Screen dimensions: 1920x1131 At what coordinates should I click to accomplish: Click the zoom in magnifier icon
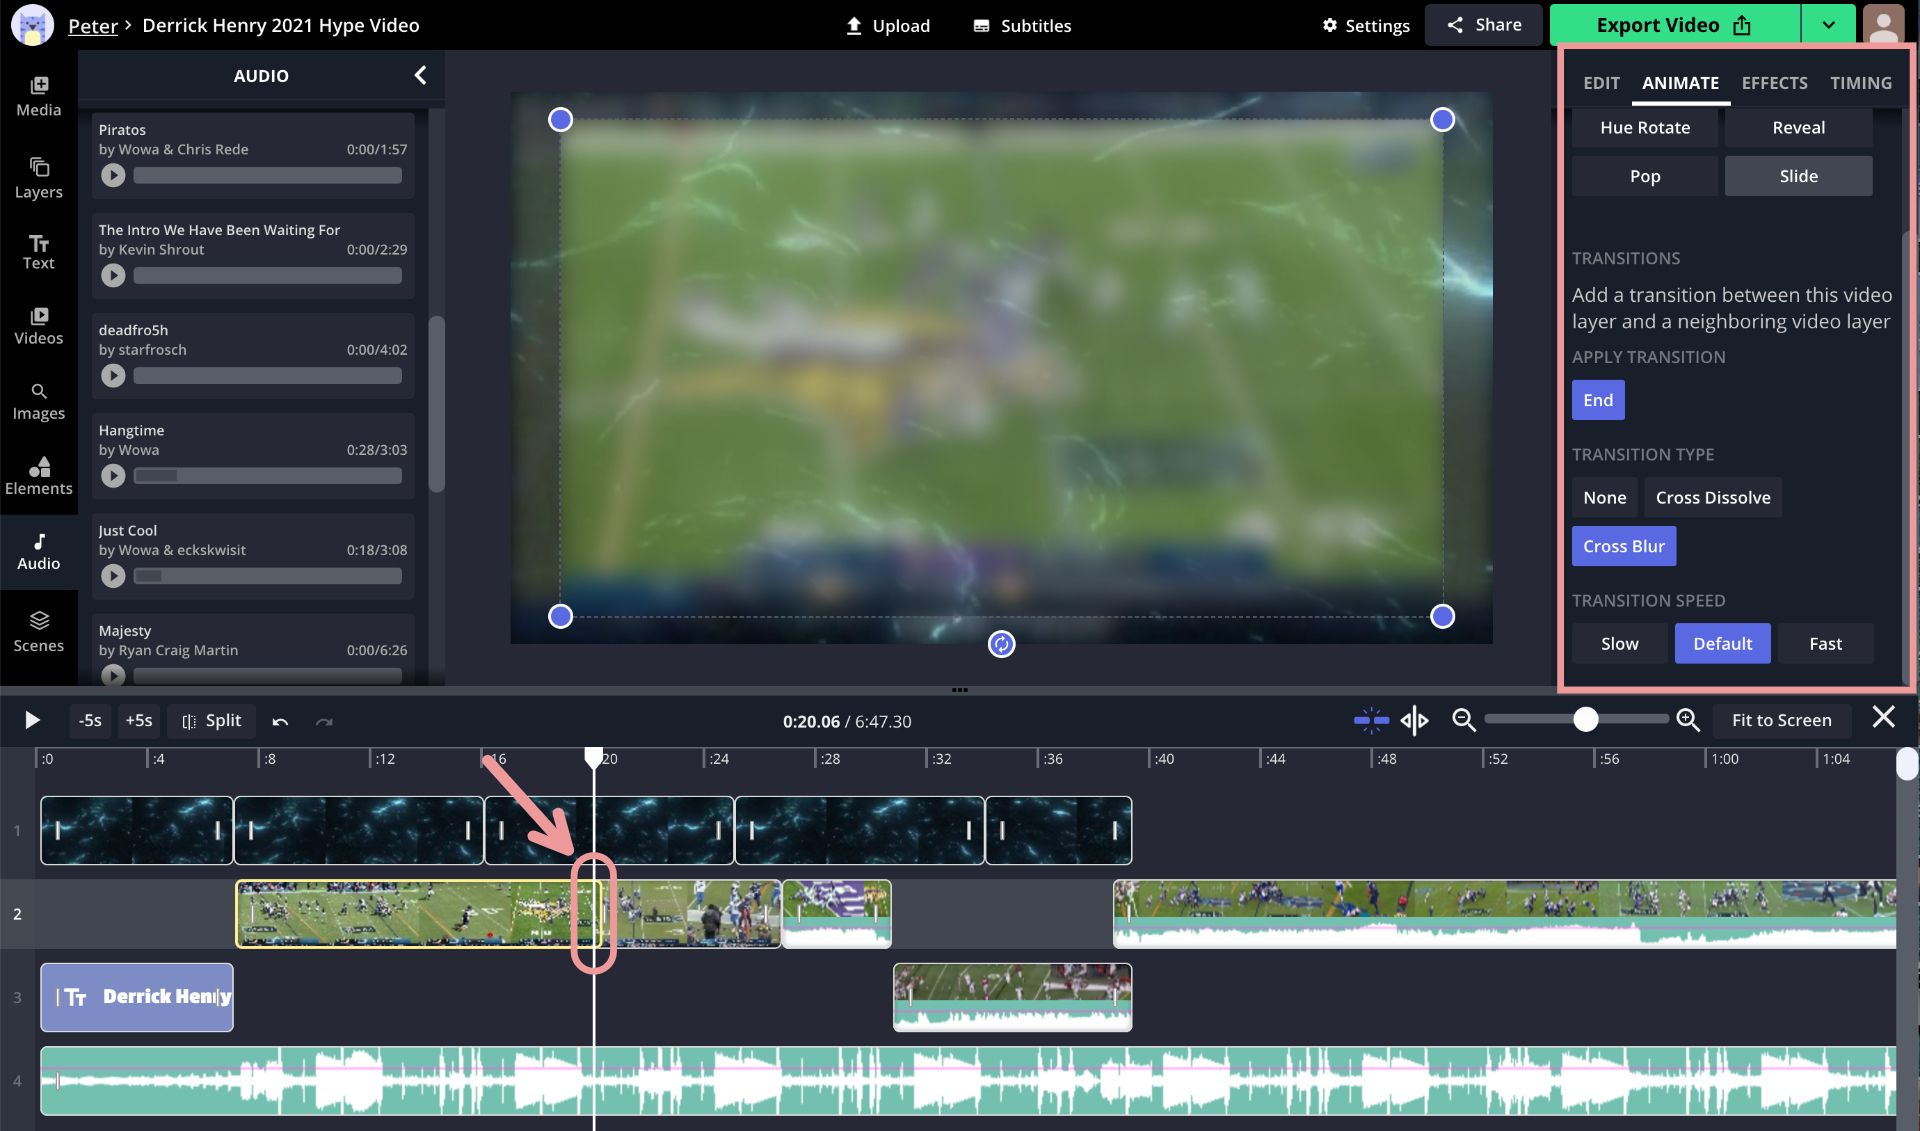(1688, 720)
